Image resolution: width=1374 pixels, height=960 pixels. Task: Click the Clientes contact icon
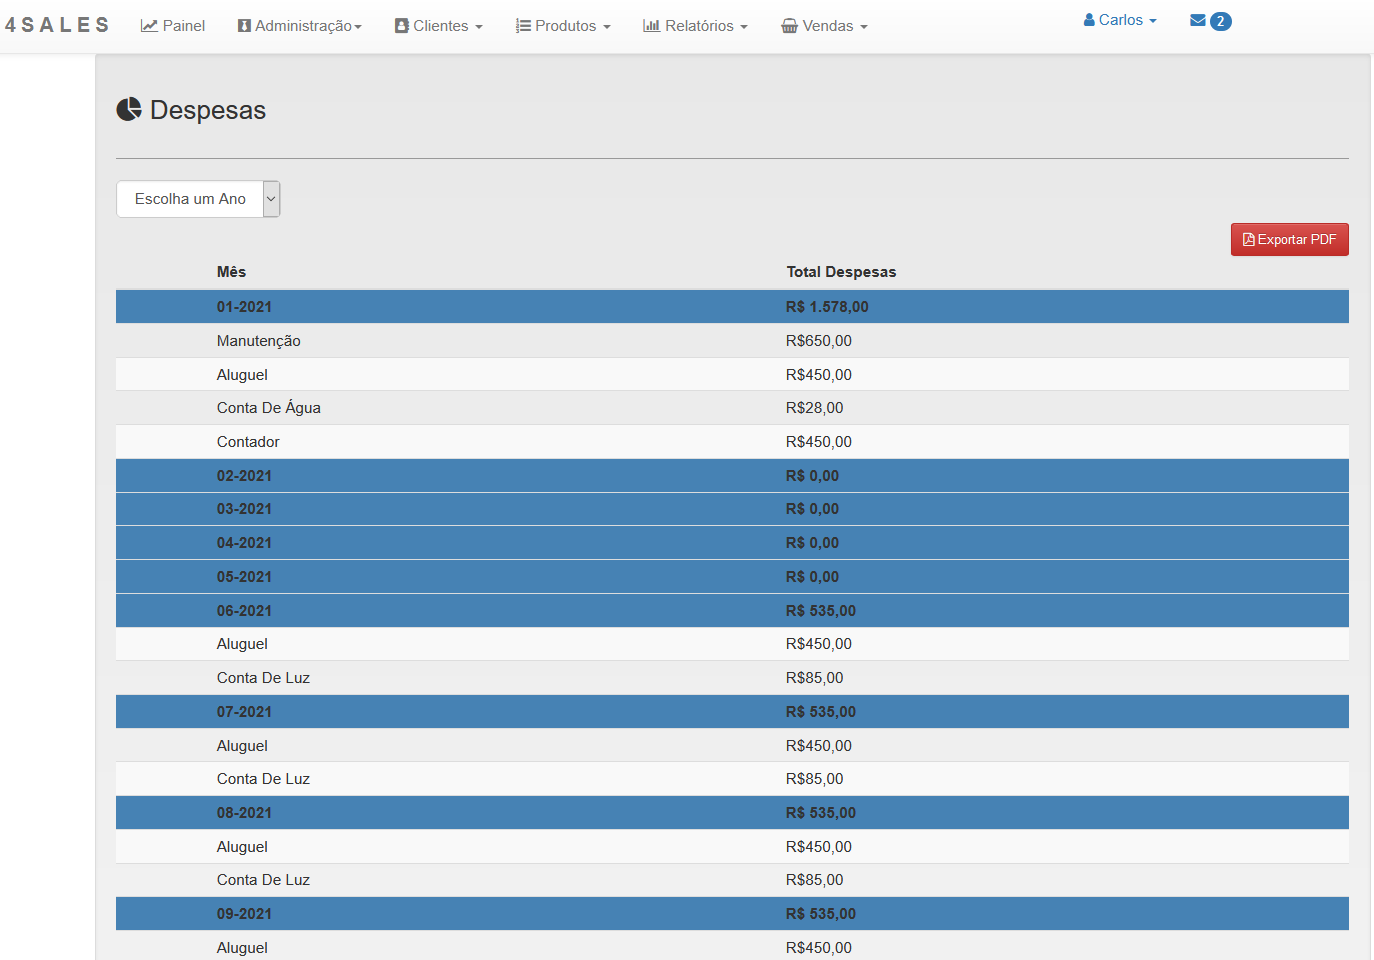pyautogui.click(x=402, y=26)
